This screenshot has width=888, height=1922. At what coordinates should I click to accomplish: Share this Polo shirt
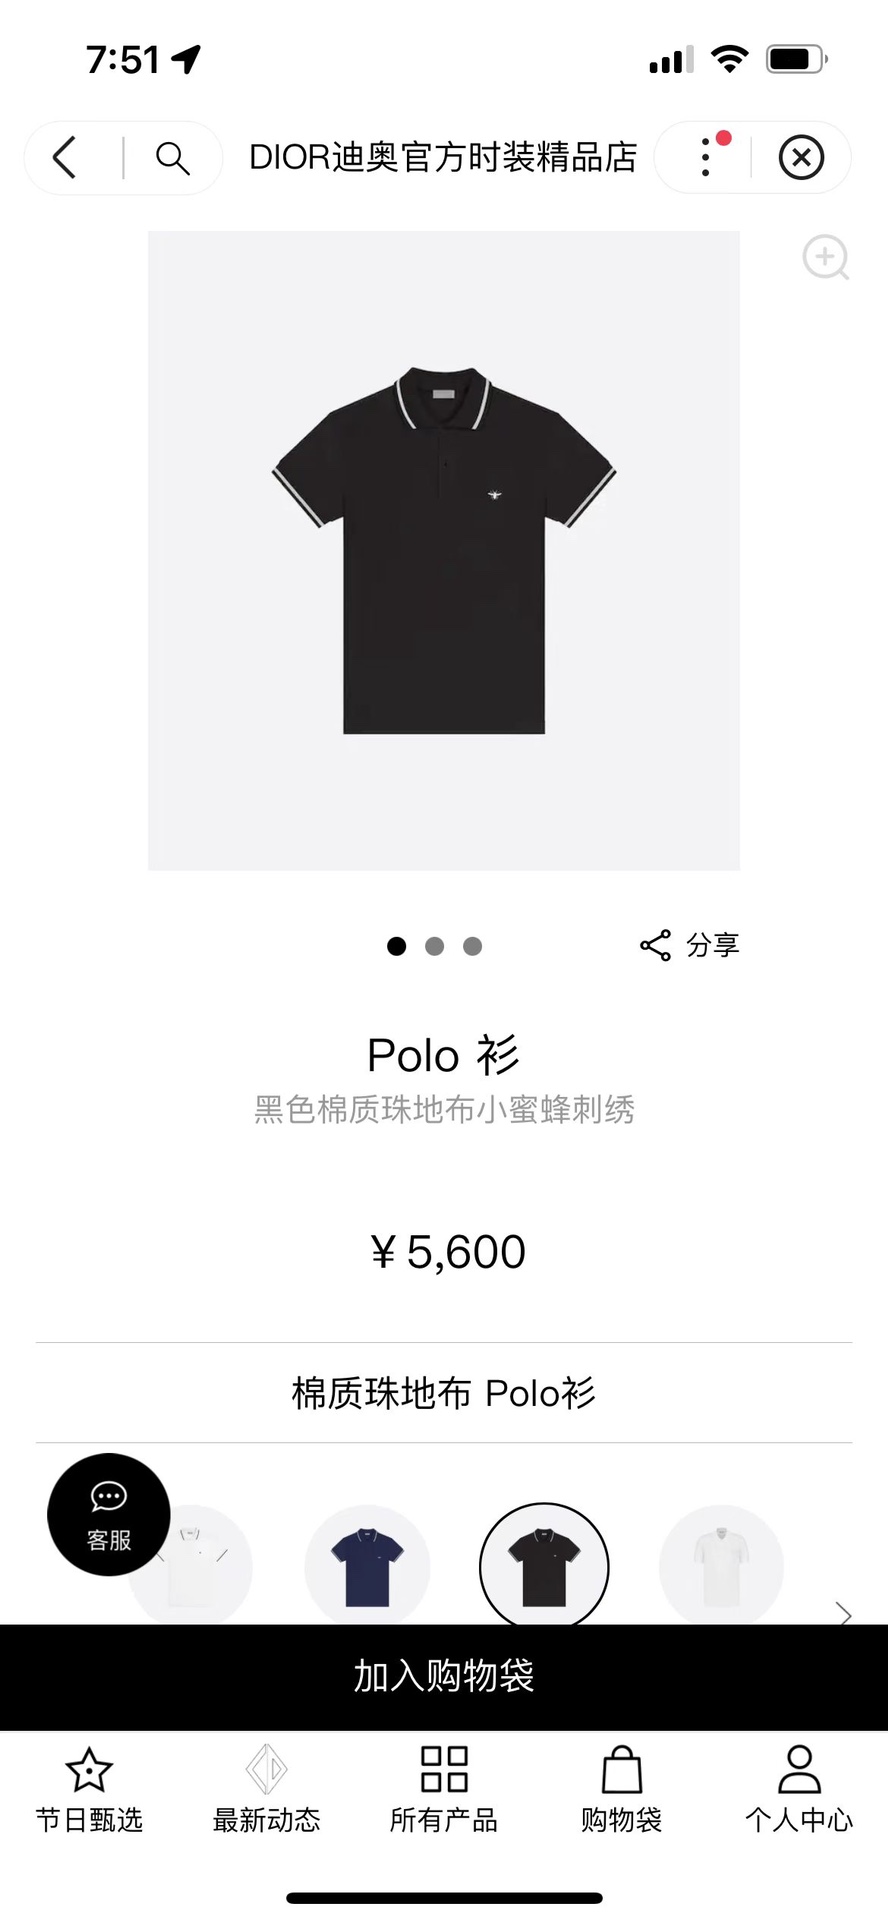689,945
